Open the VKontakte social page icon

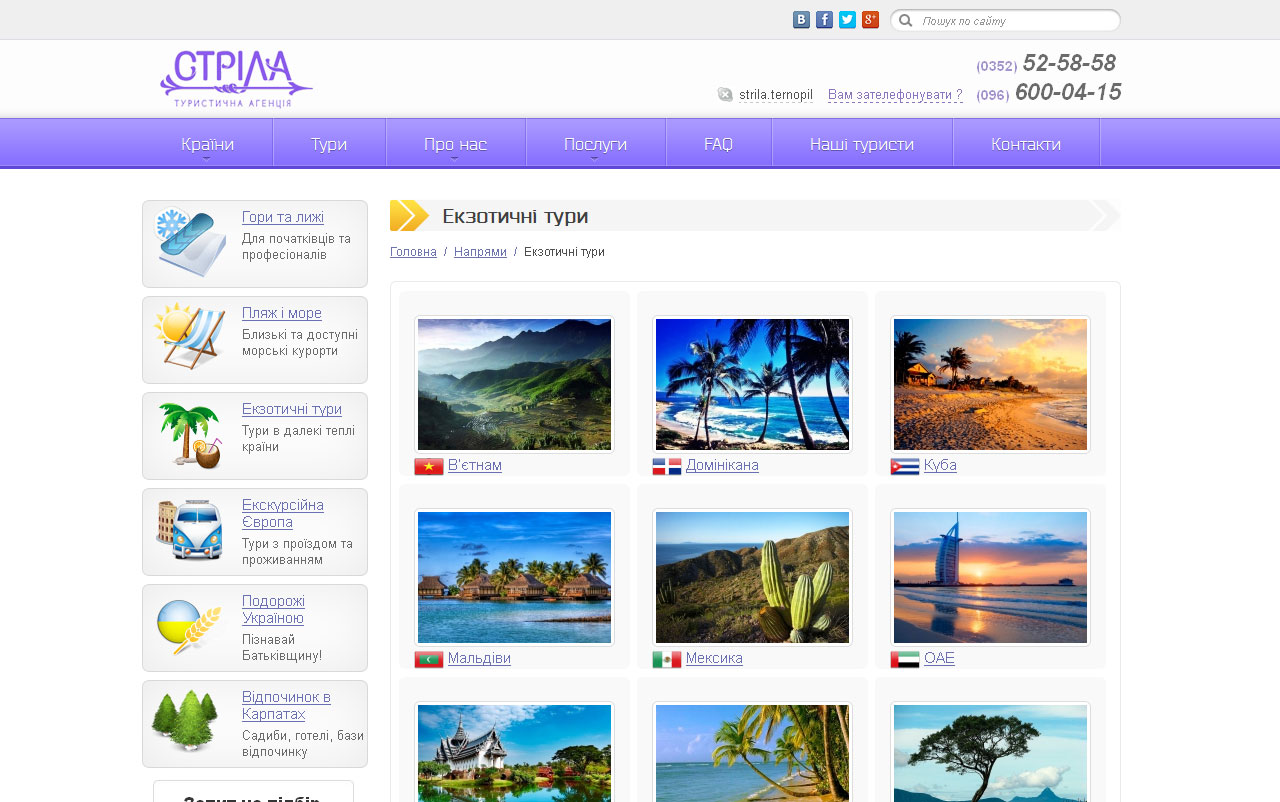pos(801,20)
